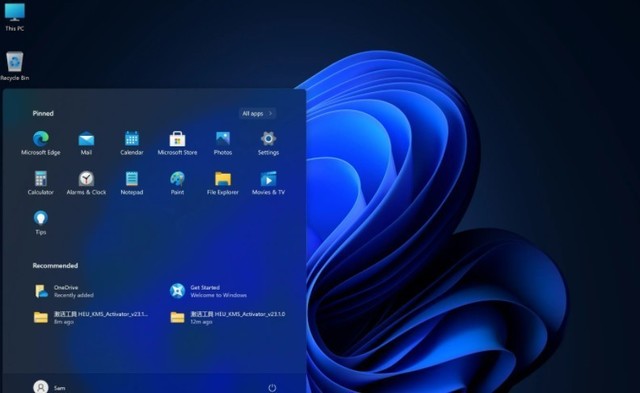Launch the Paint app
This screenshot has width=640, height=393.
click(x=177, y=183)
